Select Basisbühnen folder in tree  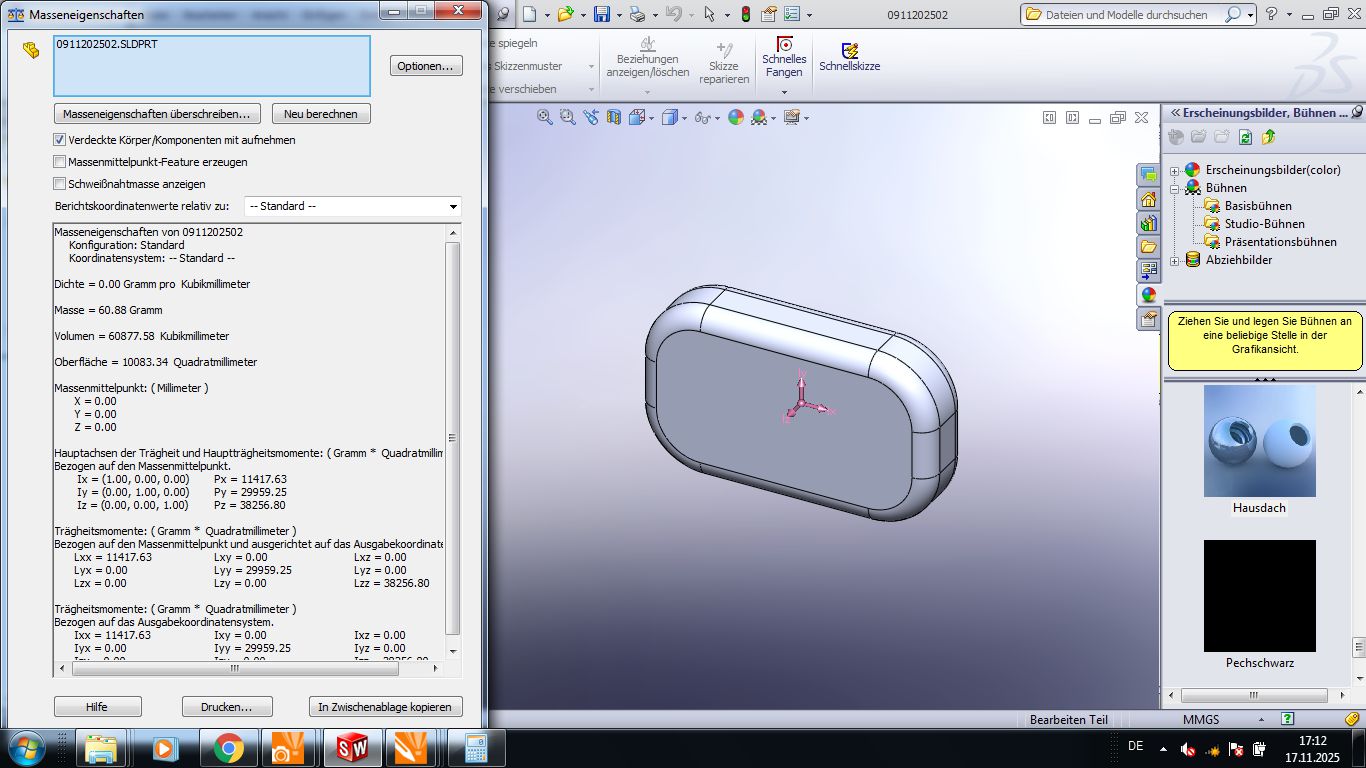tap(1257, 206)
